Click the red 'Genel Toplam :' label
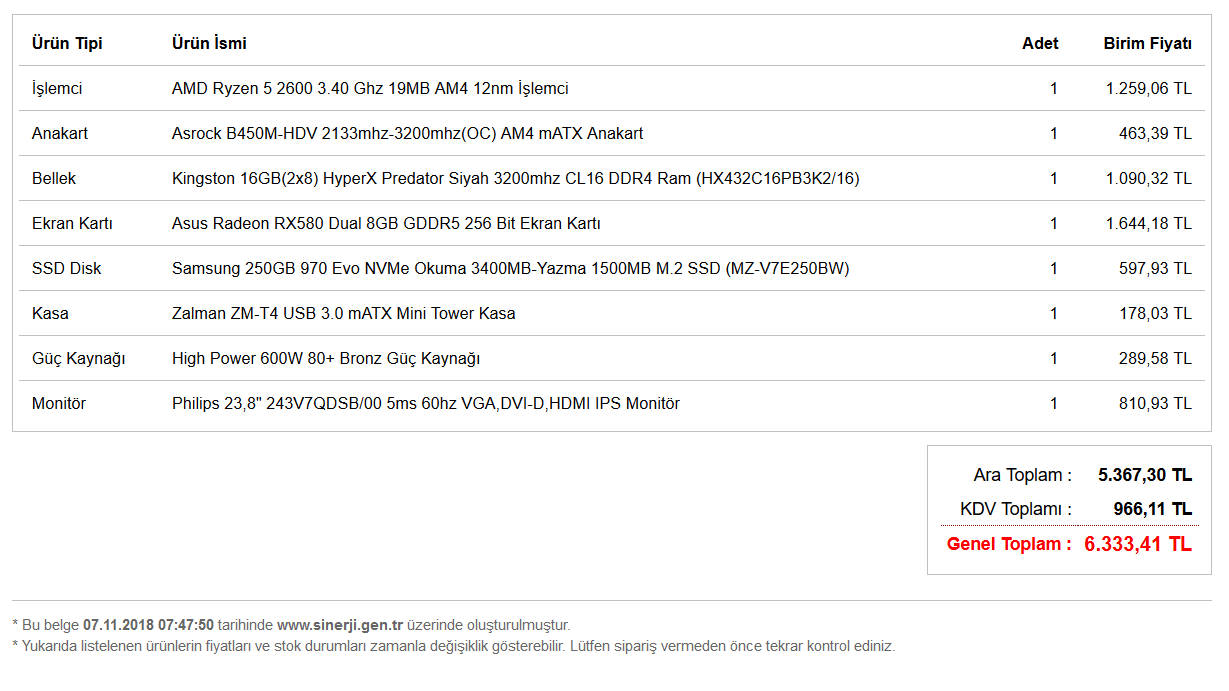 pyautogui.click(x=1010, y=544)
